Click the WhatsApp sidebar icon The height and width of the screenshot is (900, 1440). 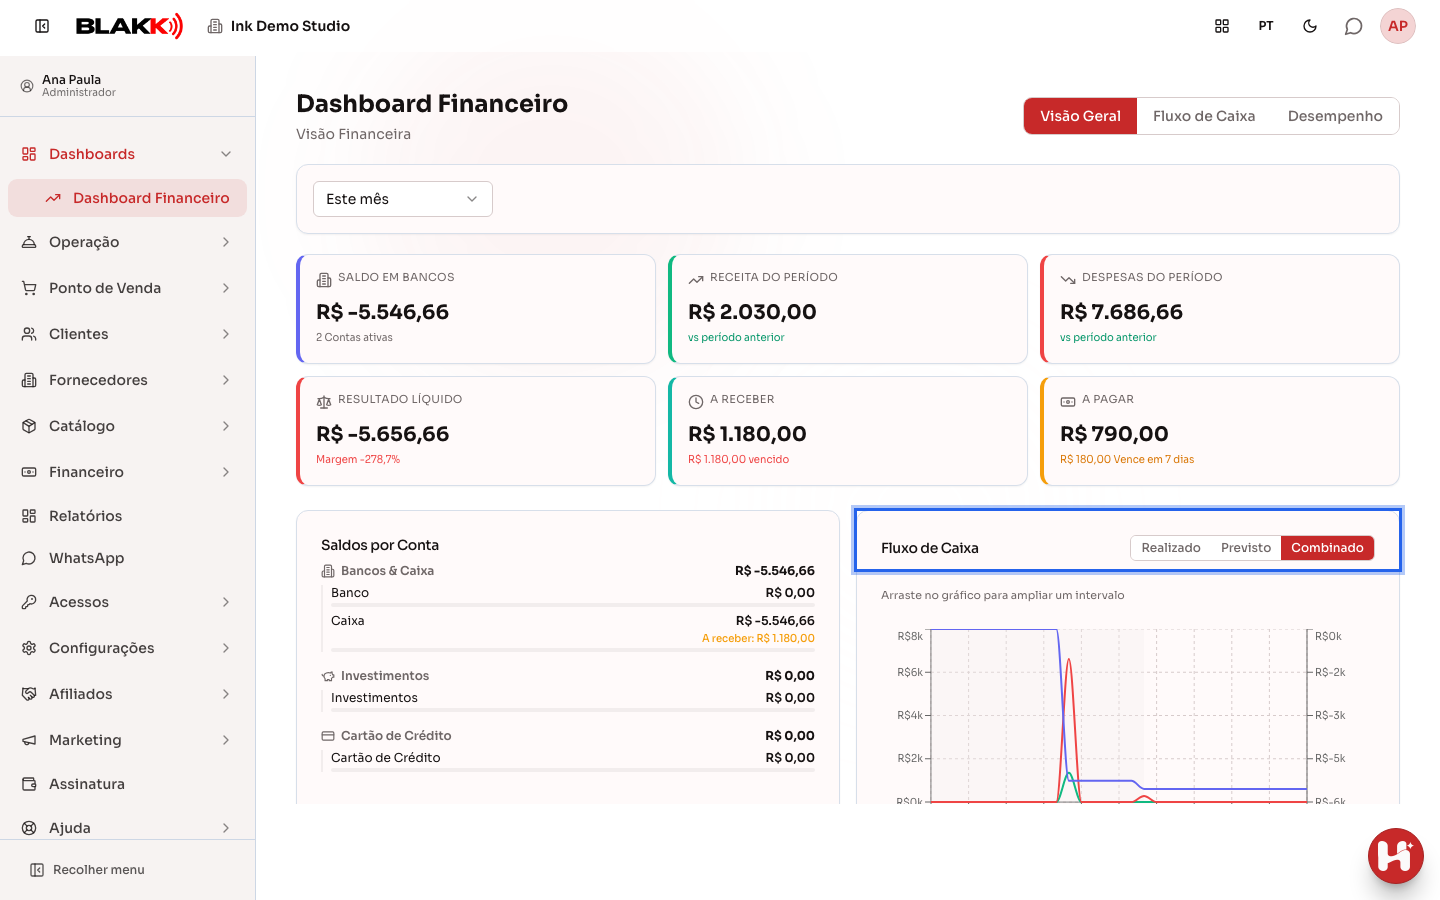click(x=29, y=558)
